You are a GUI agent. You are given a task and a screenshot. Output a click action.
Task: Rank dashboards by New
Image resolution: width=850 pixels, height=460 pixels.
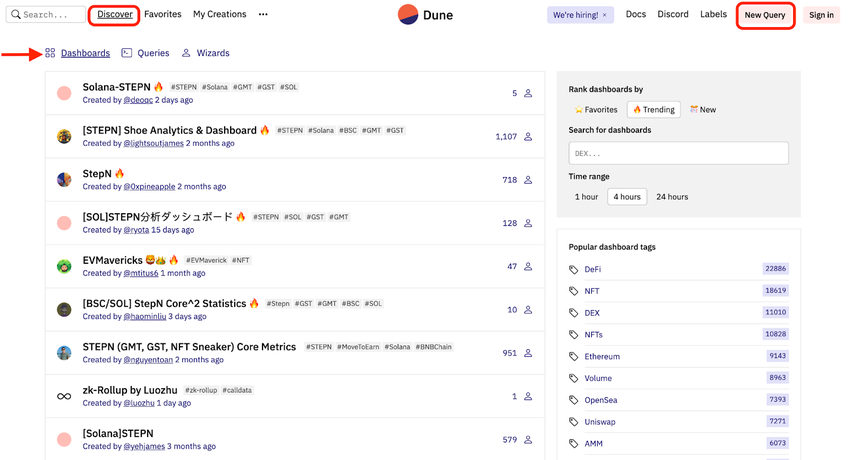[703, 110]
